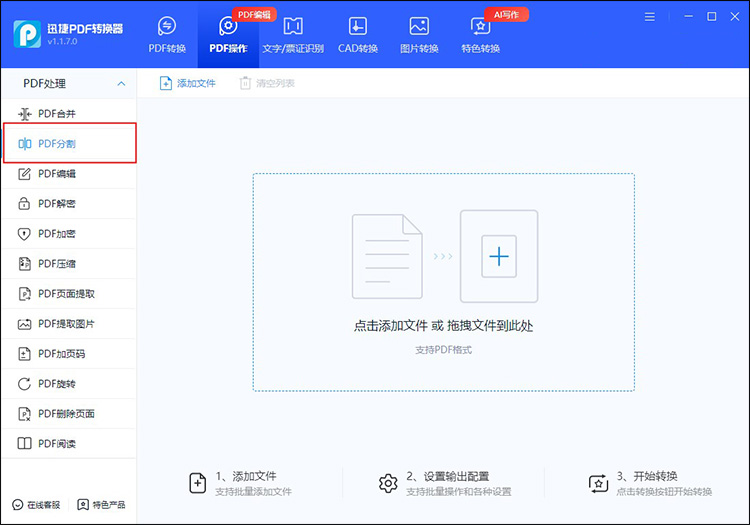750x525 pixels.
Task: Click the PDF删除页面 icon
Action: [24, 414]
